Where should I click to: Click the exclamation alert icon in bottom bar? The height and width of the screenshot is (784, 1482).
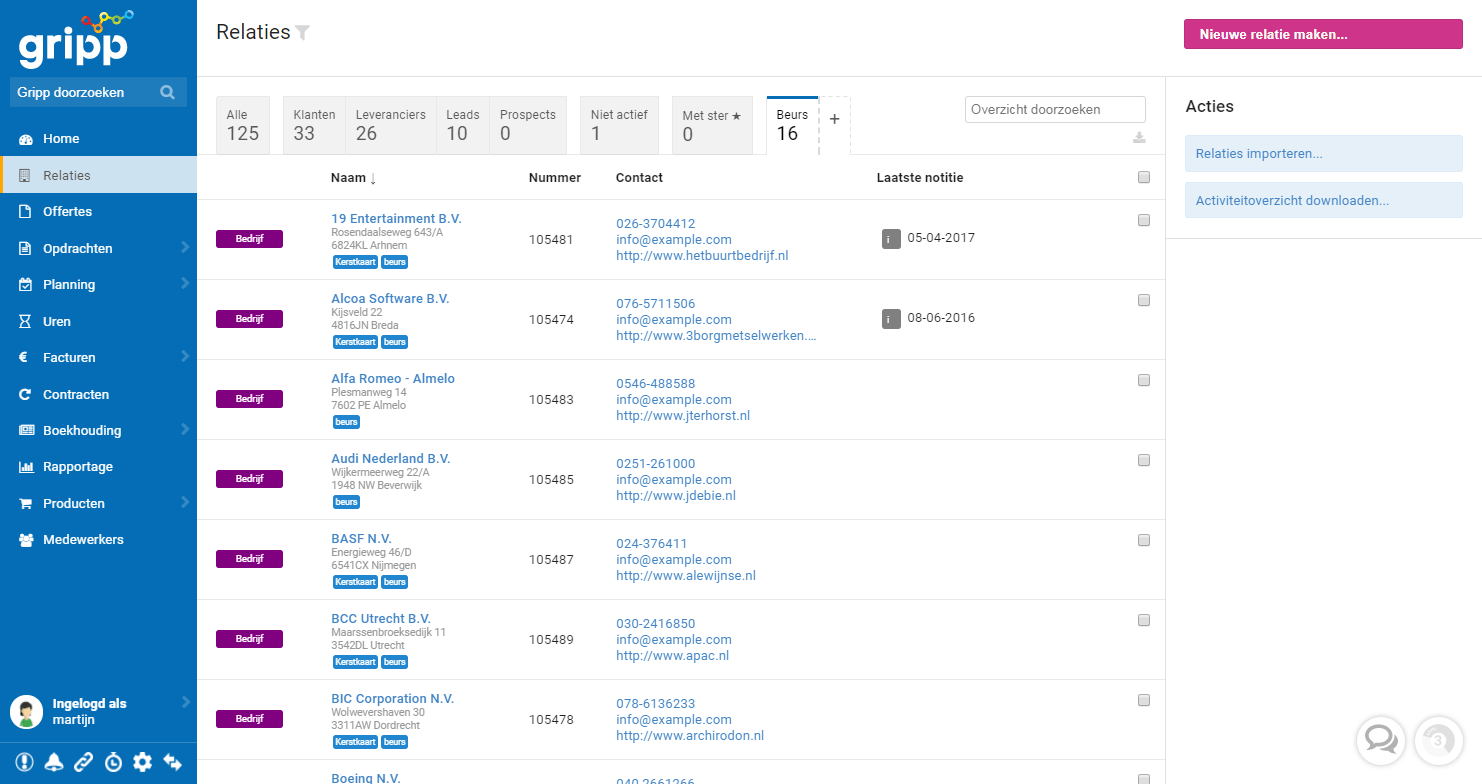click(x=24, y=763)
